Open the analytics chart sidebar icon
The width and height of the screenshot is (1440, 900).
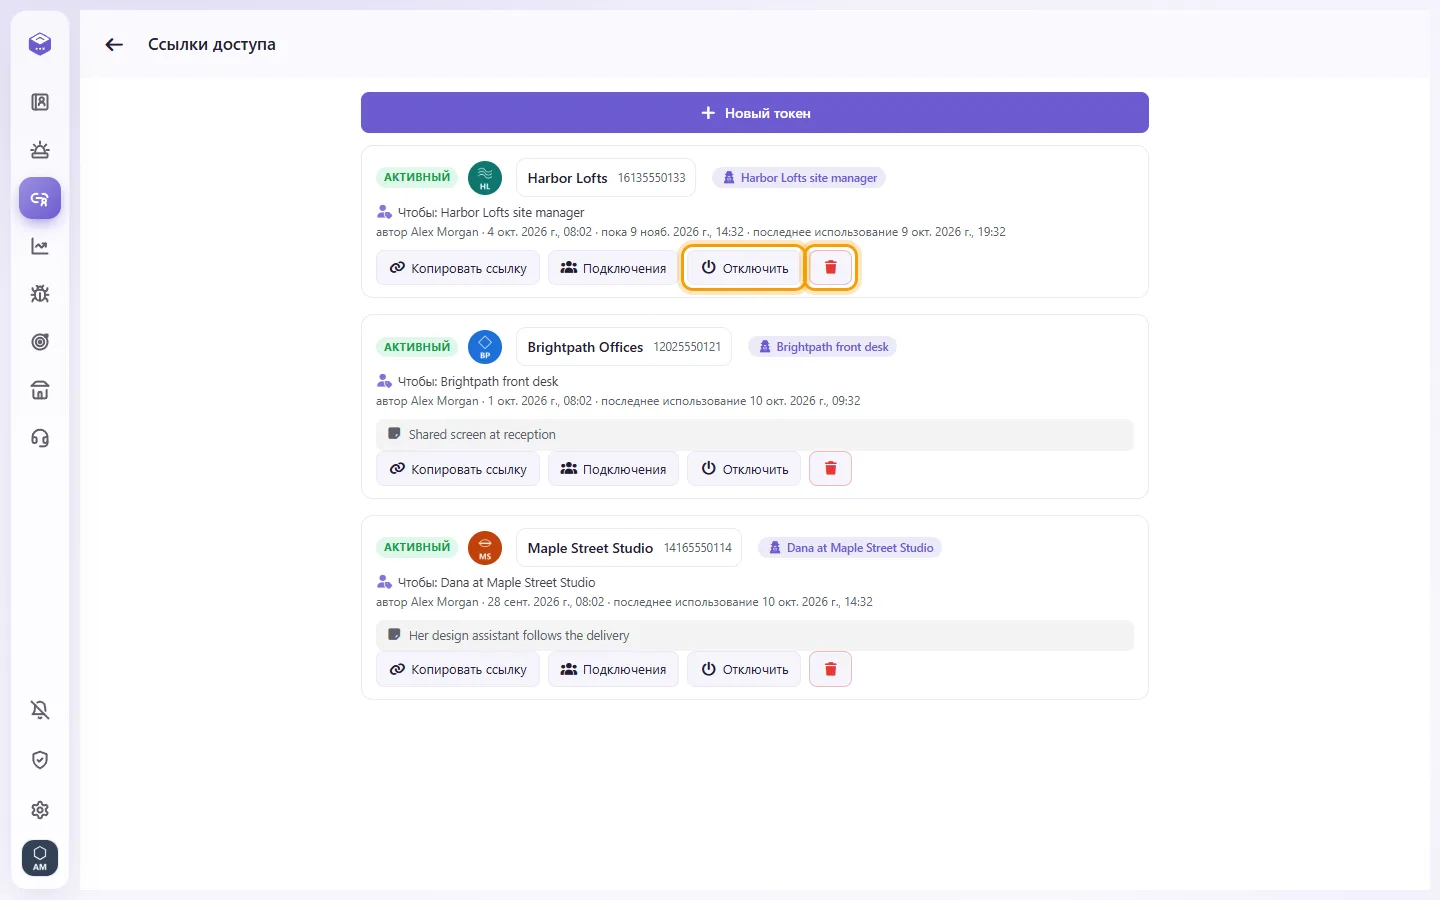pos(40,246)
